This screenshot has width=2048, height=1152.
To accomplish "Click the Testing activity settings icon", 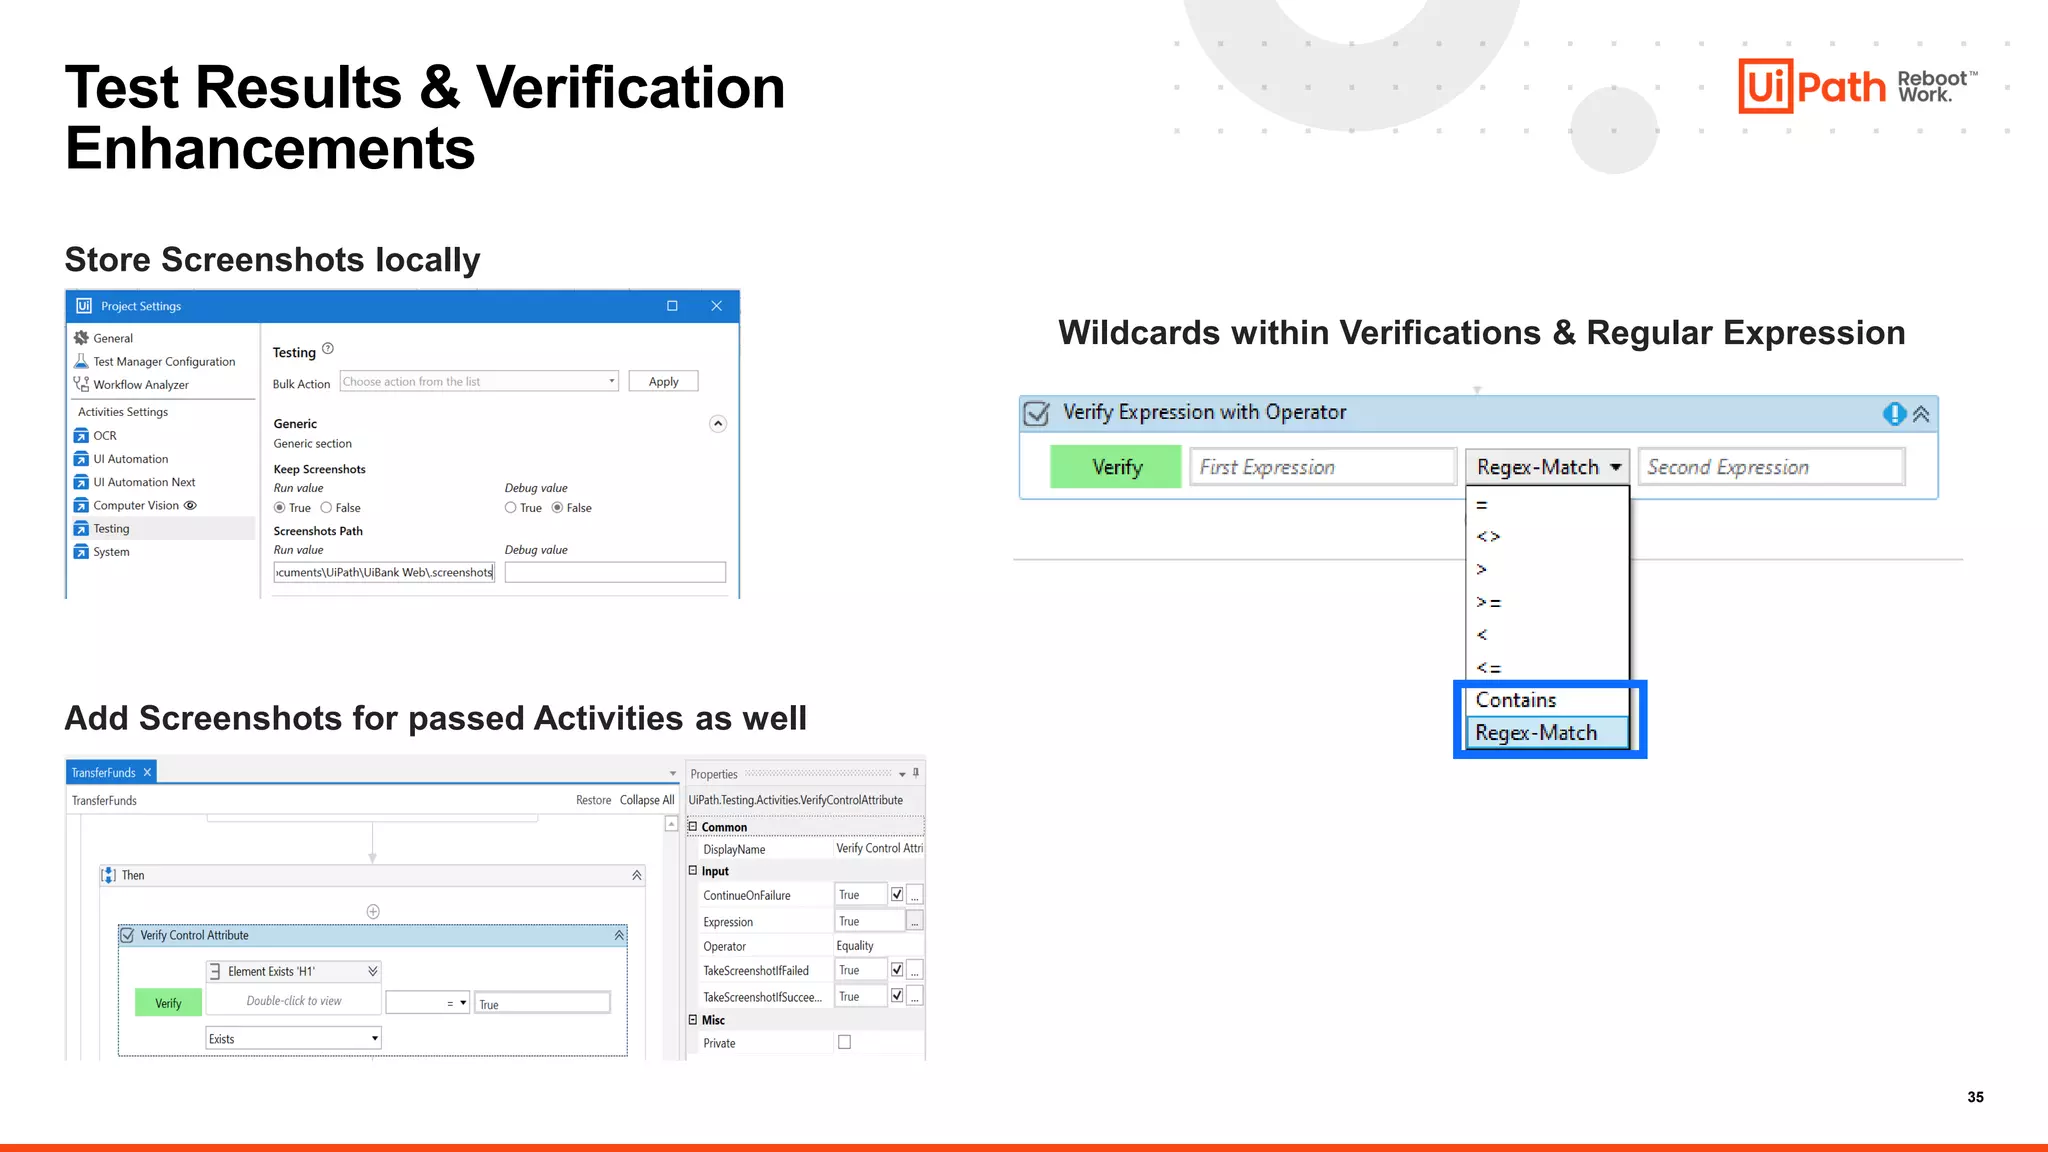I will [x=81, y=528].
